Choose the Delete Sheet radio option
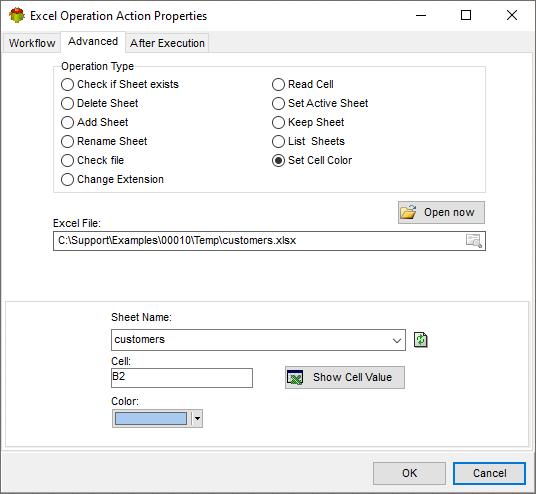 (x=99, y=103)
